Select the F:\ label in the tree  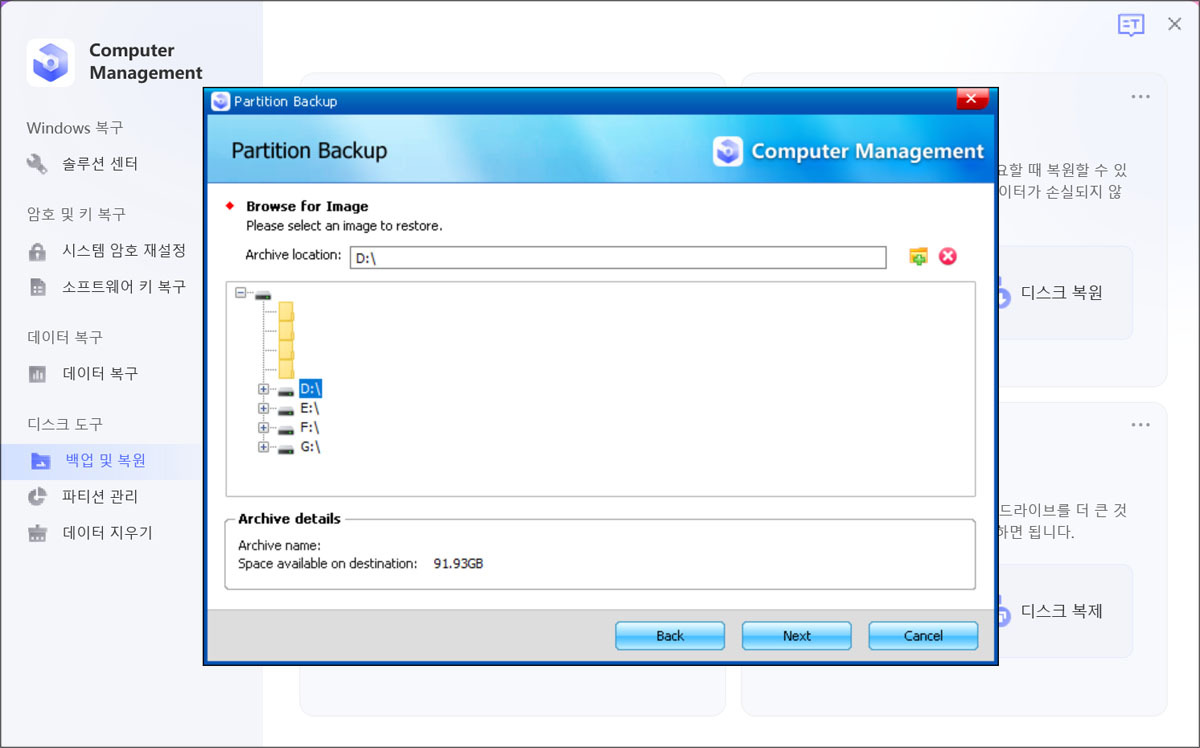pos(309,428)
